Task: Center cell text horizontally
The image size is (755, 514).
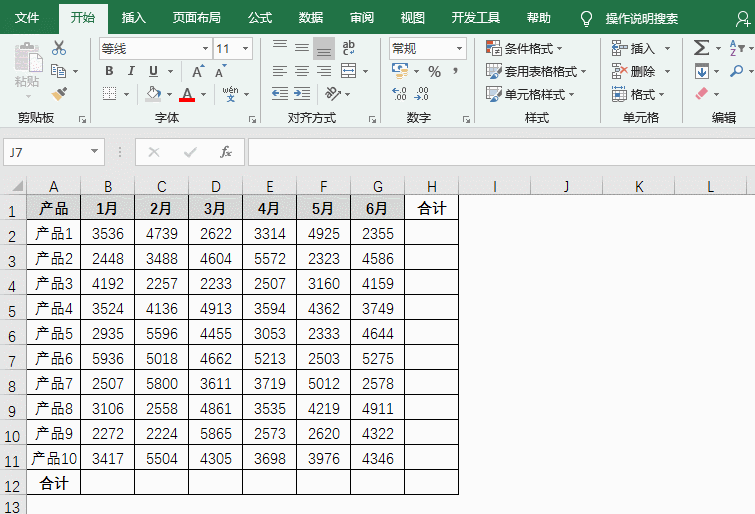Action: point(302,71)
